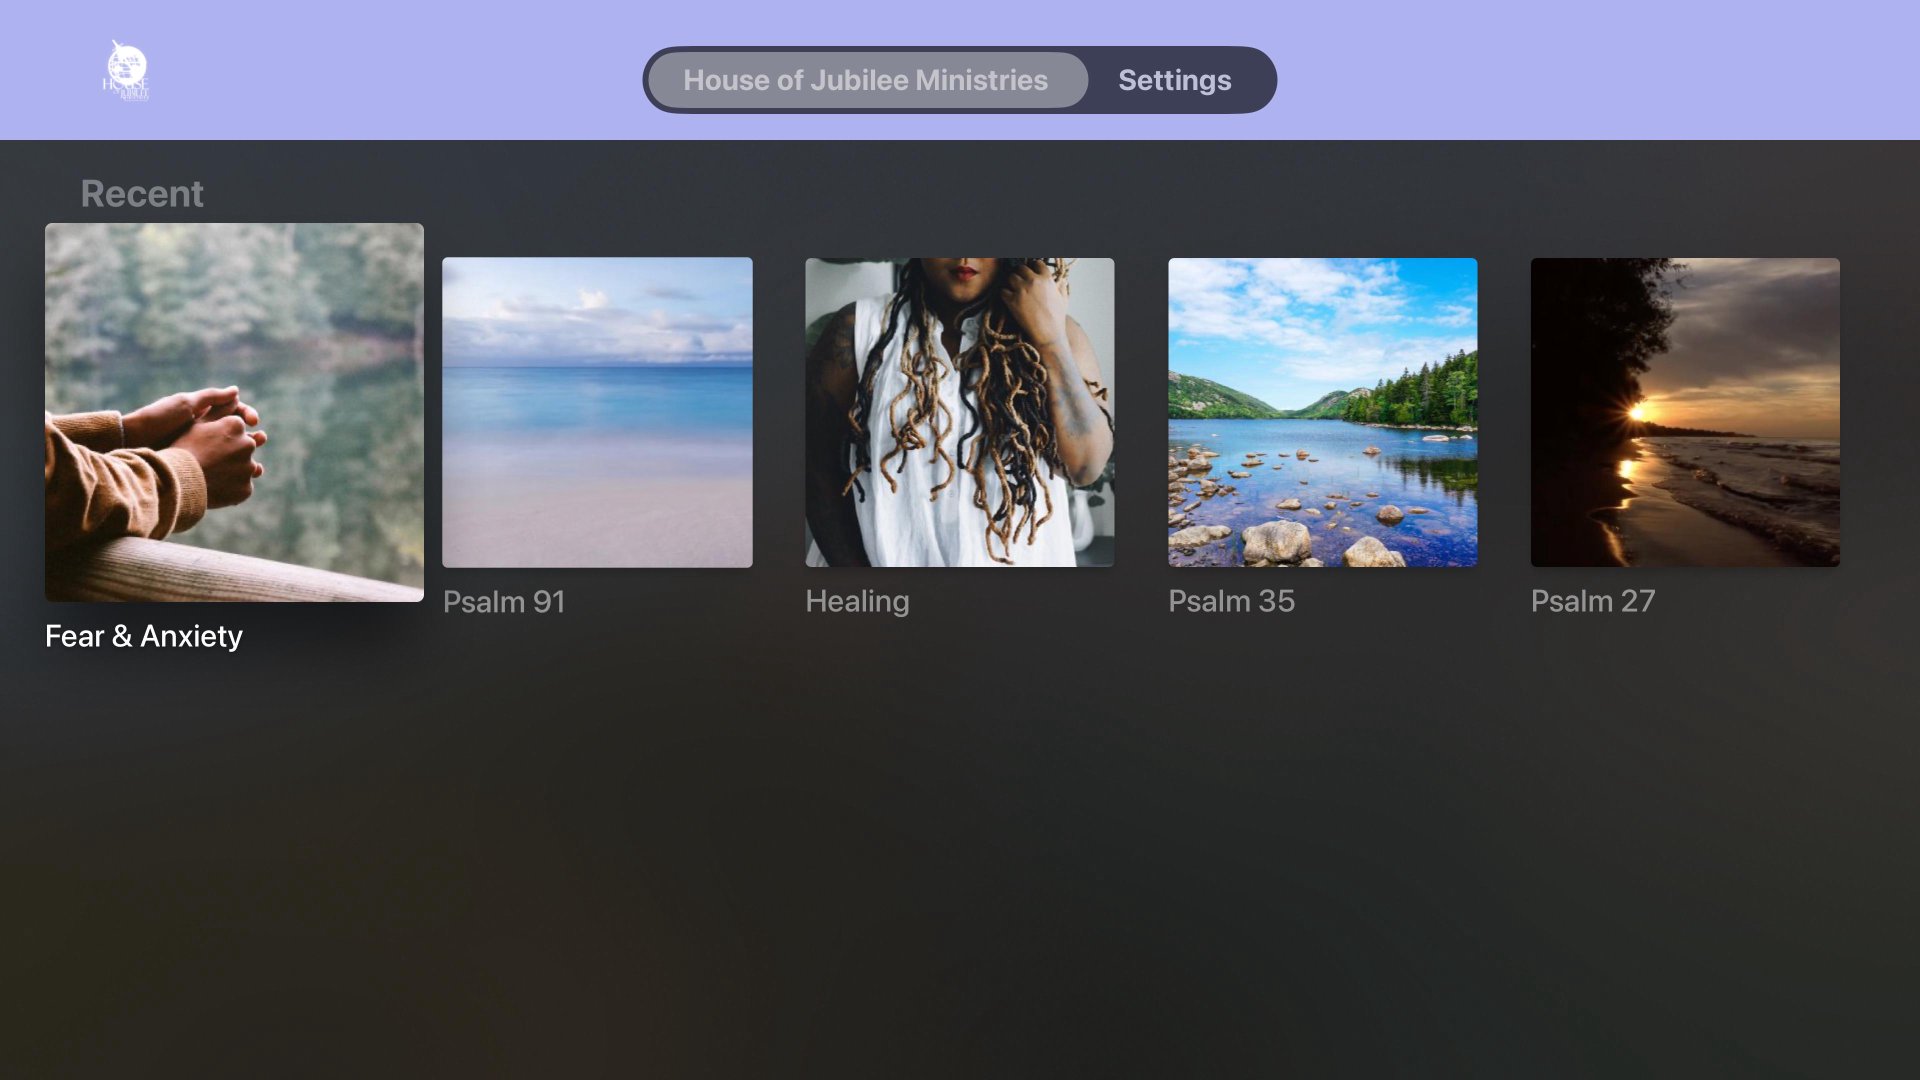Click the Psalm 35 title label
The image size is (1920, 1080).
1231,601
